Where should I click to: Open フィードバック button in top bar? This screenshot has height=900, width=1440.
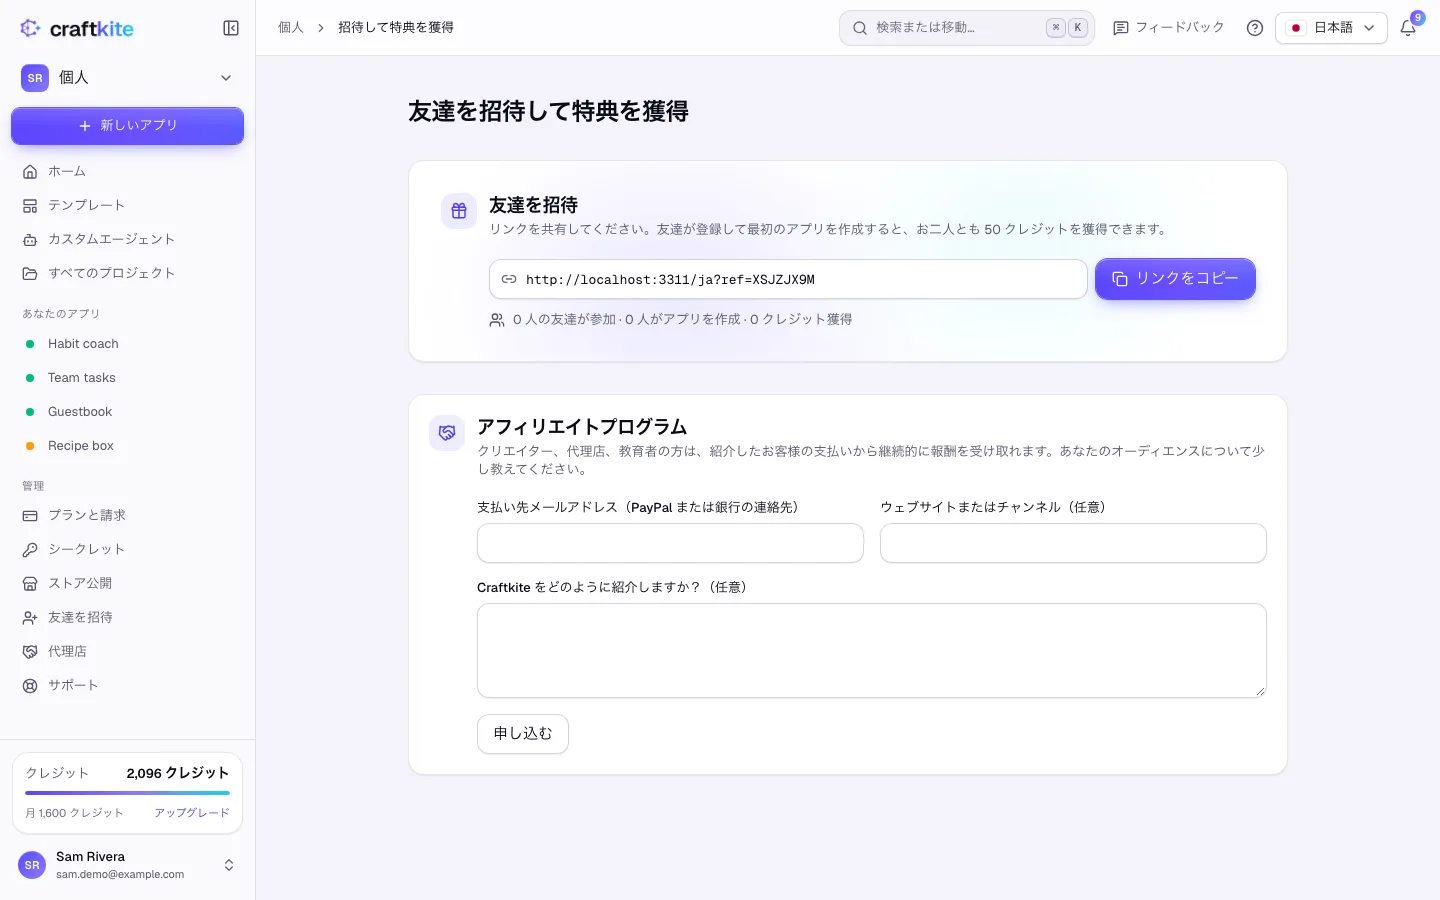point(1169,28)
